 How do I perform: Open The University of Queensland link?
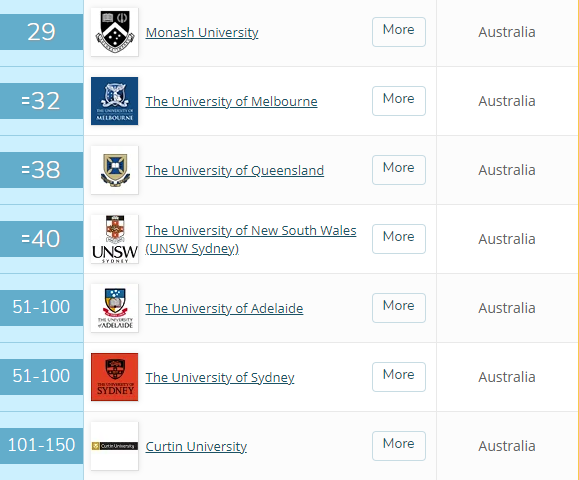(x=235, y=171)
